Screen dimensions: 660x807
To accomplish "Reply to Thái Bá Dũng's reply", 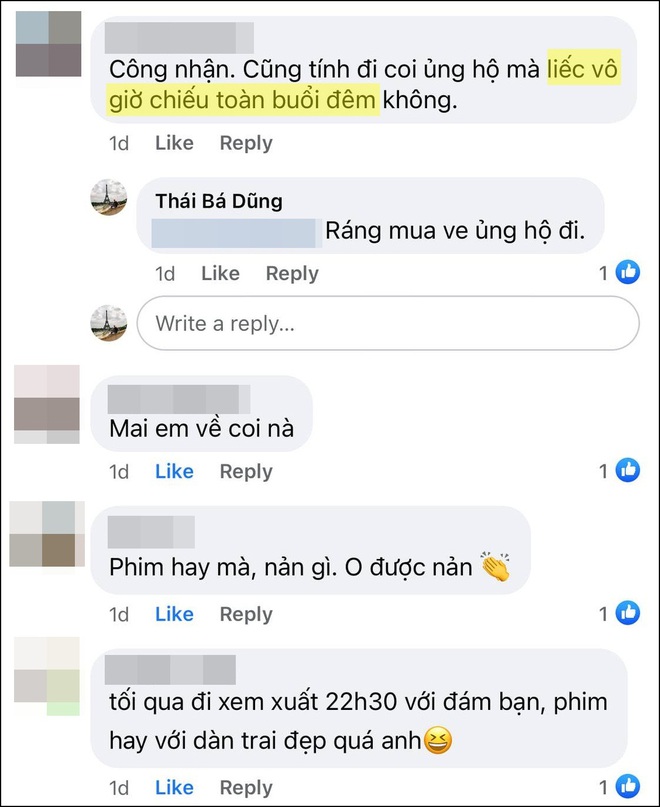I will 292,274.
